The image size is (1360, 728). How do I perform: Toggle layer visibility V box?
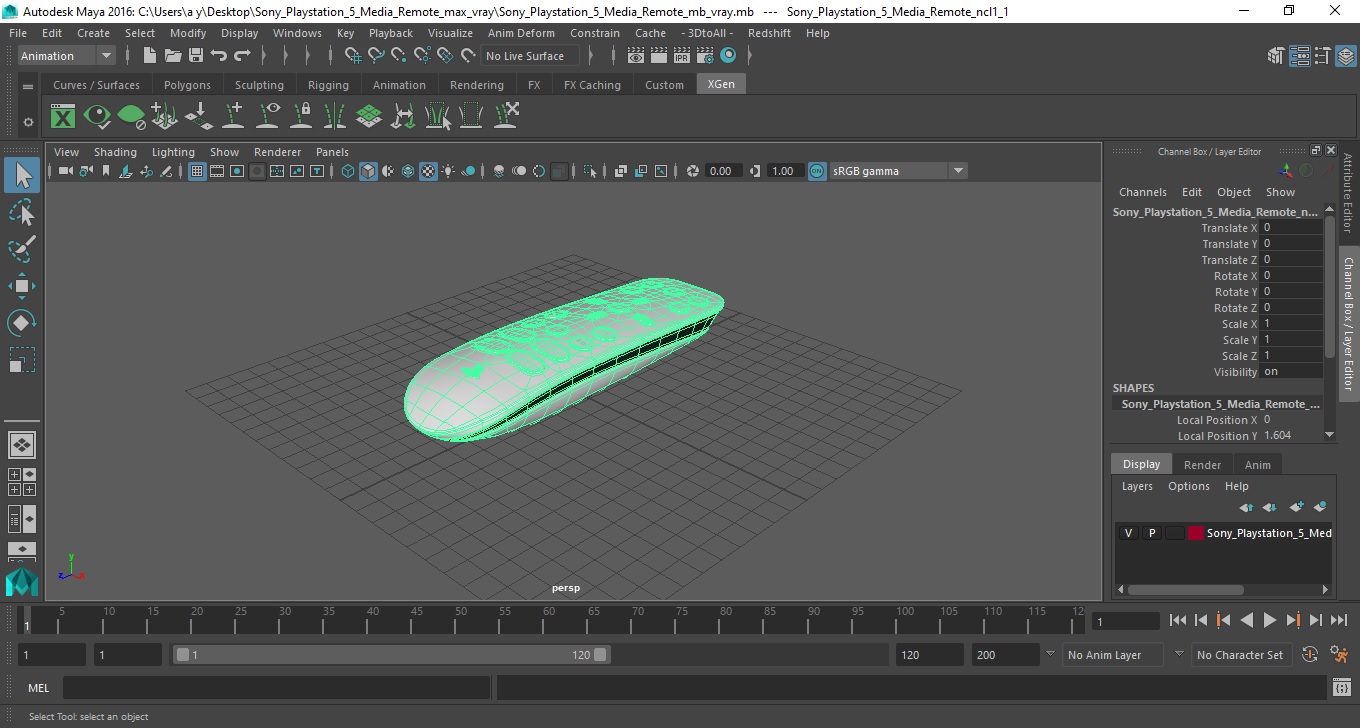(1128, 533)
